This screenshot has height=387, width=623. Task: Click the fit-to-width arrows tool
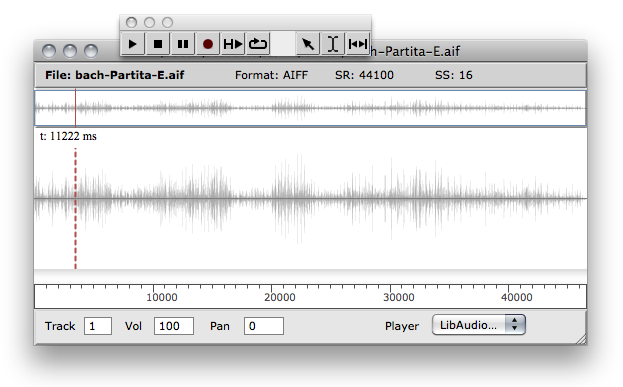(x=358, y=44)
